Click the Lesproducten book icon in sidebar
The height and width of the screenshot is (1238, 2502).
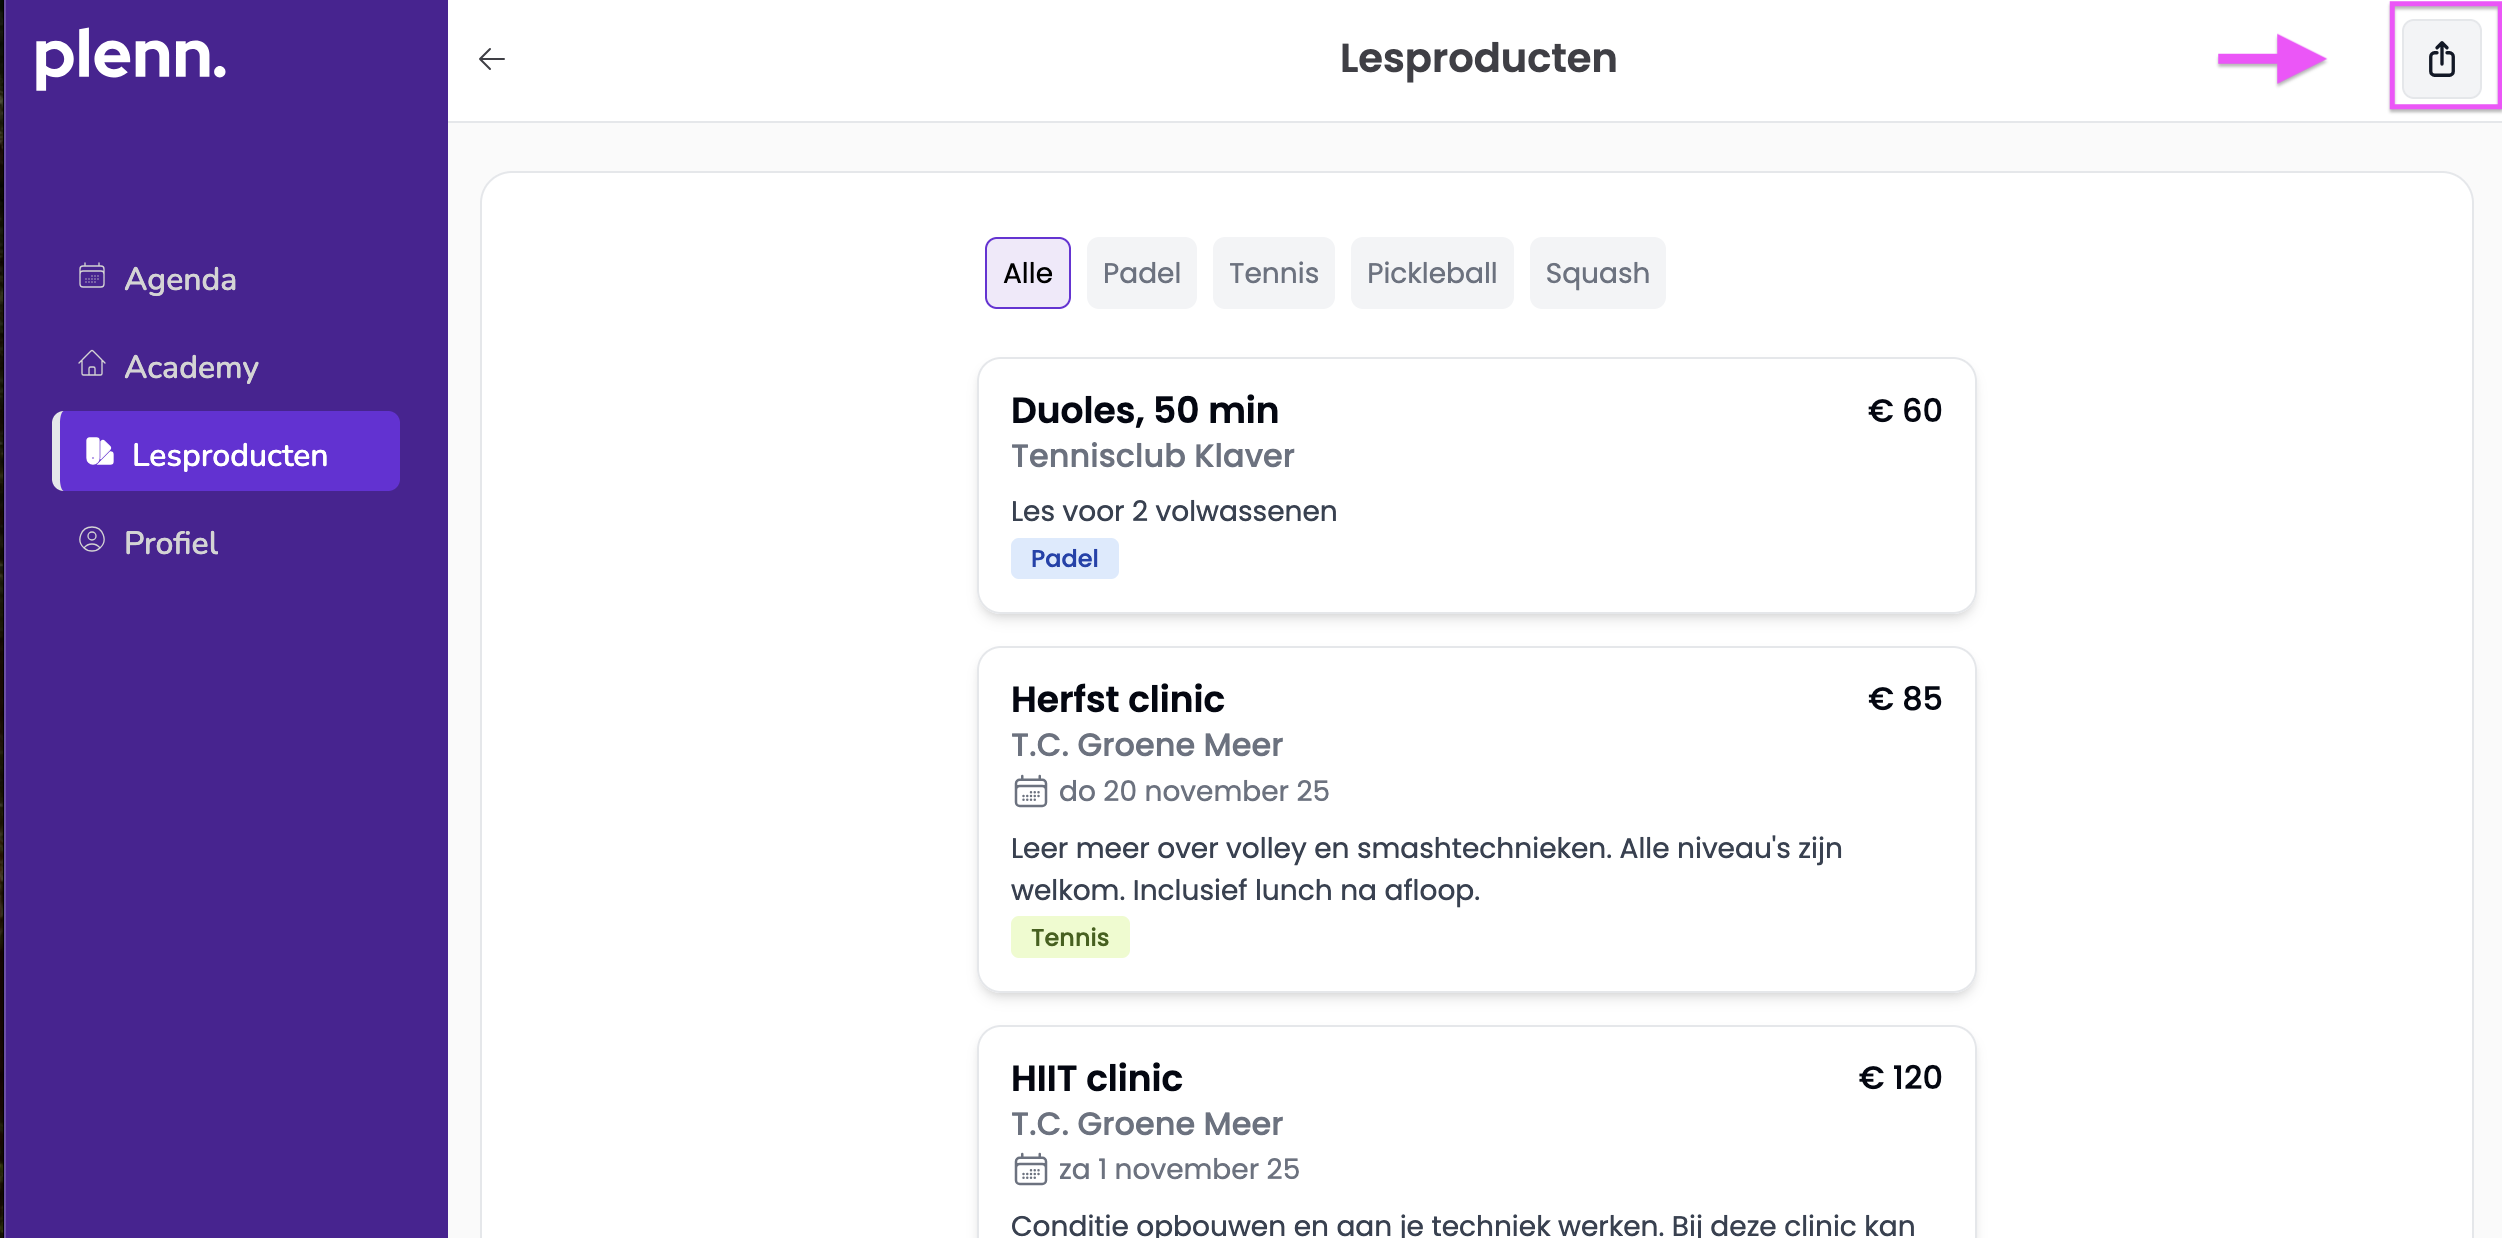(98, 452)
